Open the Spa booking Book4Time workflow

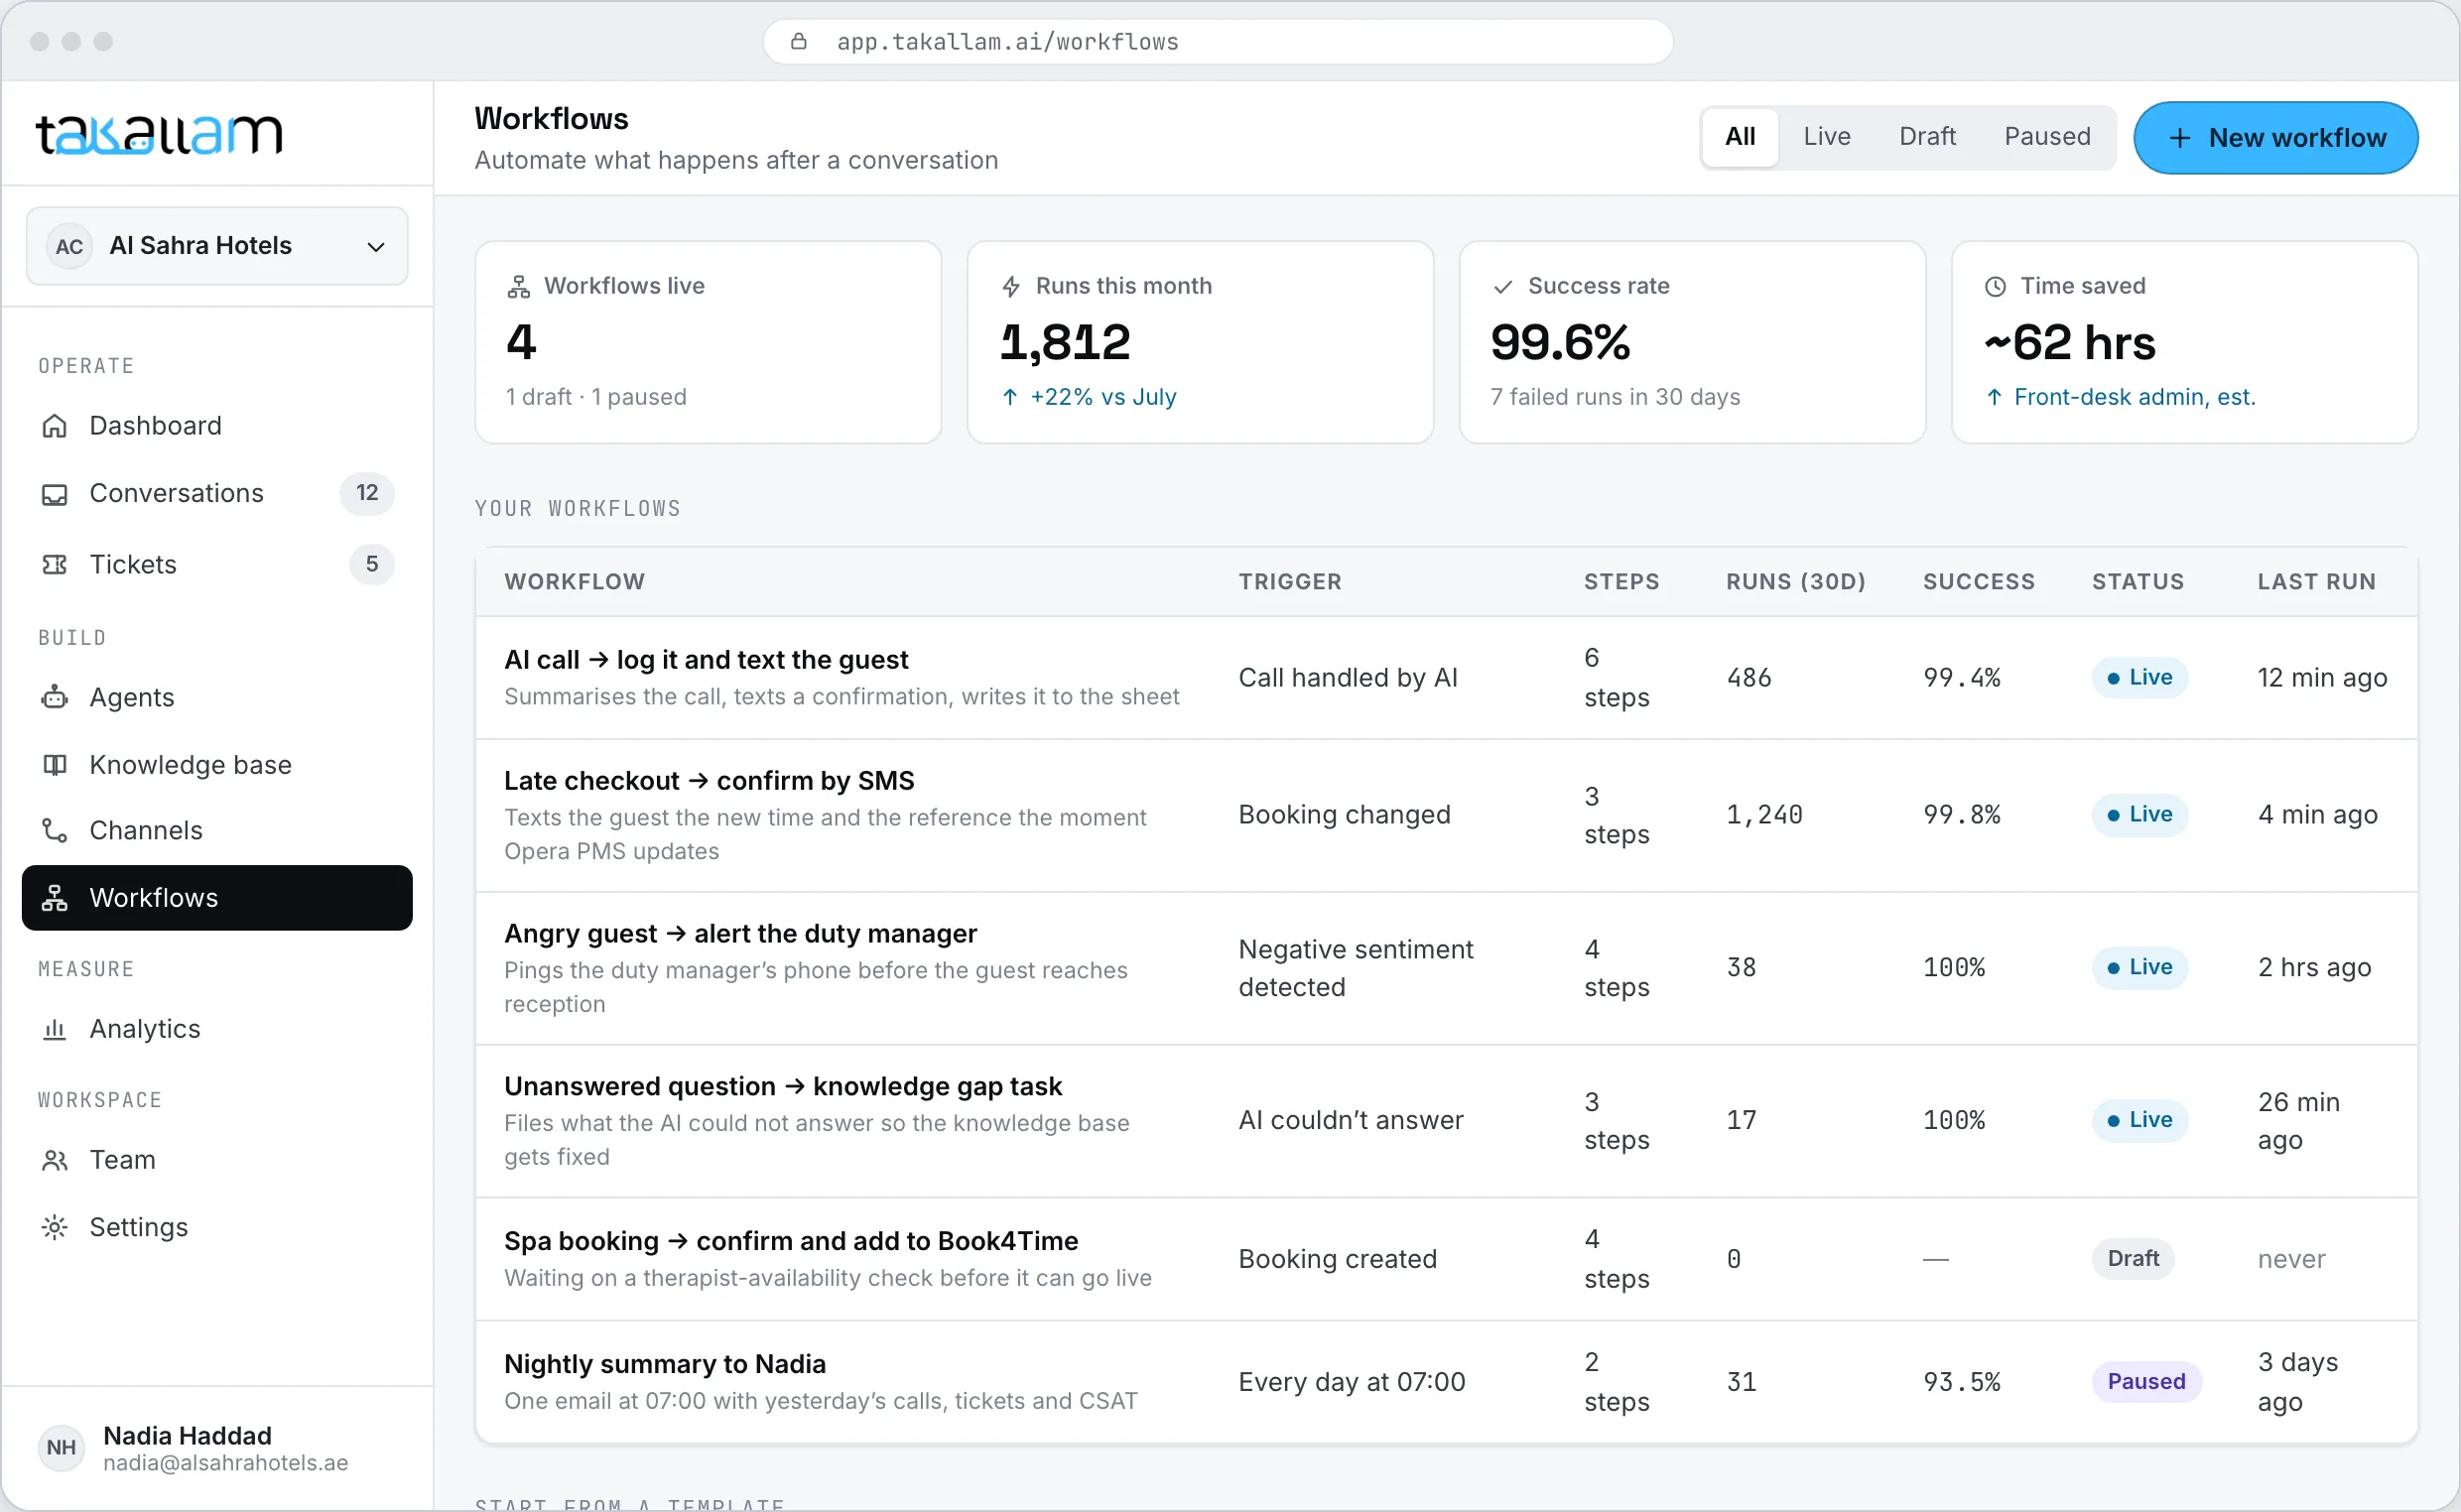tap(1446, 1260)
